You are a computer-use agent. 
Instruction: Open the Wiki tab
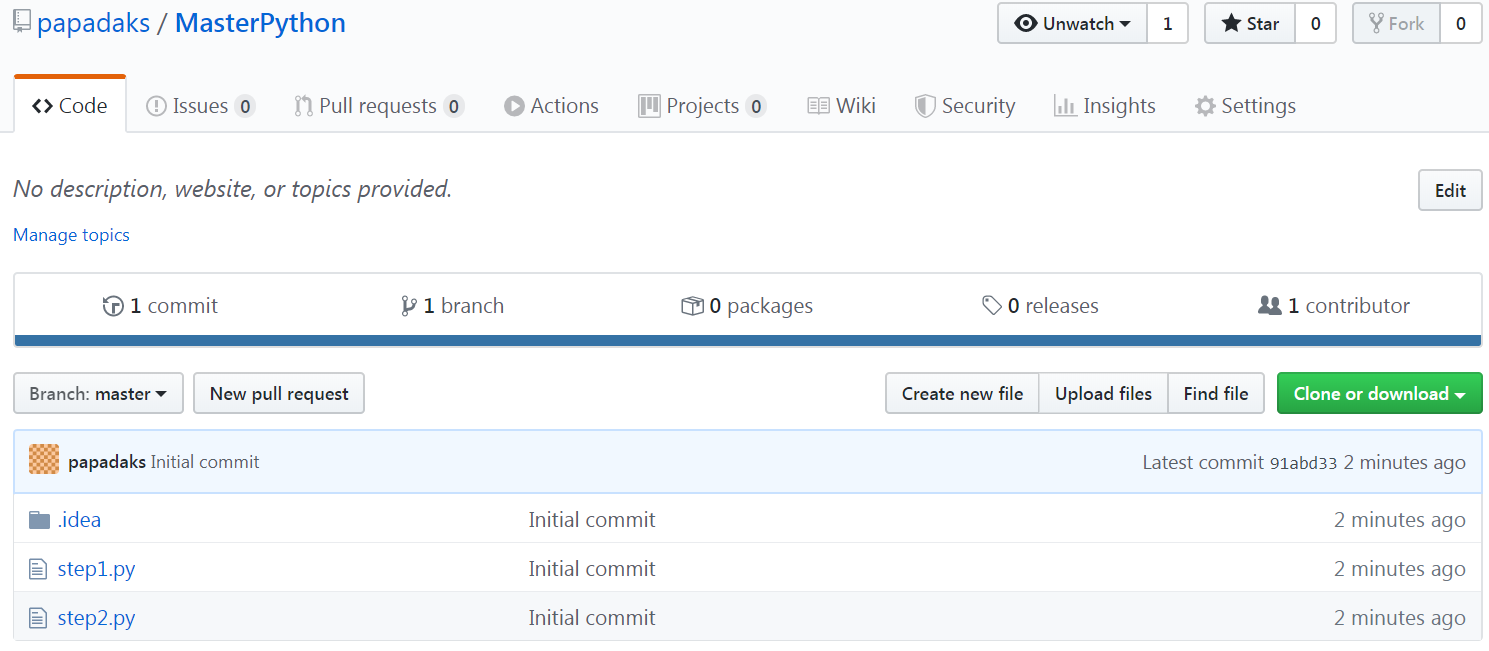[x=841, y=105]
